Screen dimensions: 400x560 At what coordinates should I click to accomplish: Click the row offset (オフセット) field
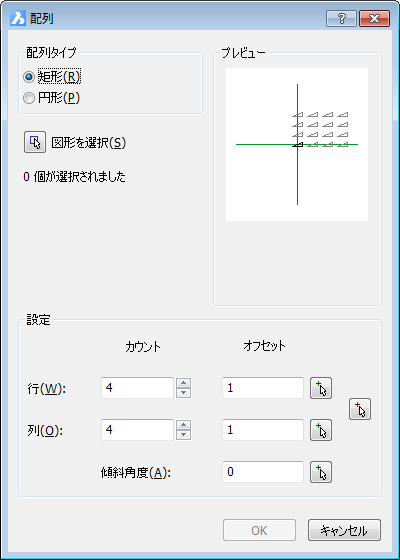point(263,388)
